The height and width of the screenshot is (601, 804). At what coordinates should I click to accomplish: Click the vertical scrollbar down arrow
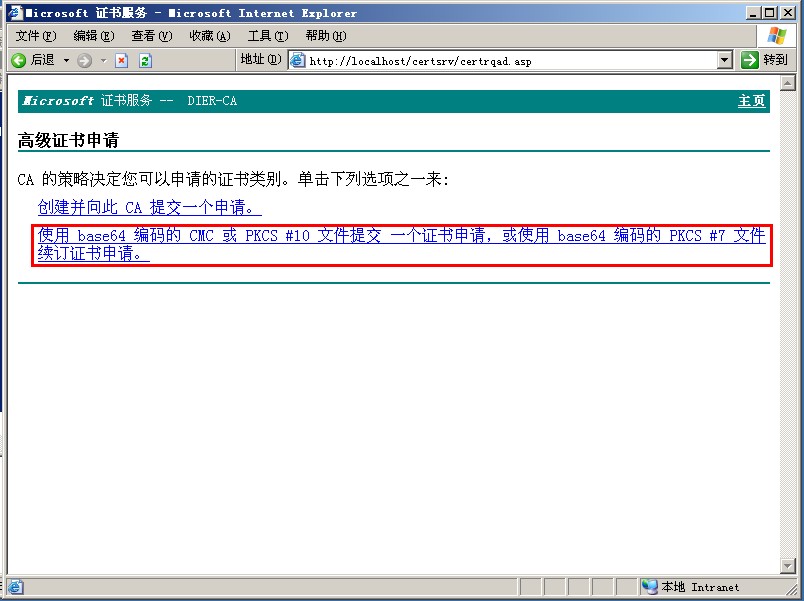[787, 565]
